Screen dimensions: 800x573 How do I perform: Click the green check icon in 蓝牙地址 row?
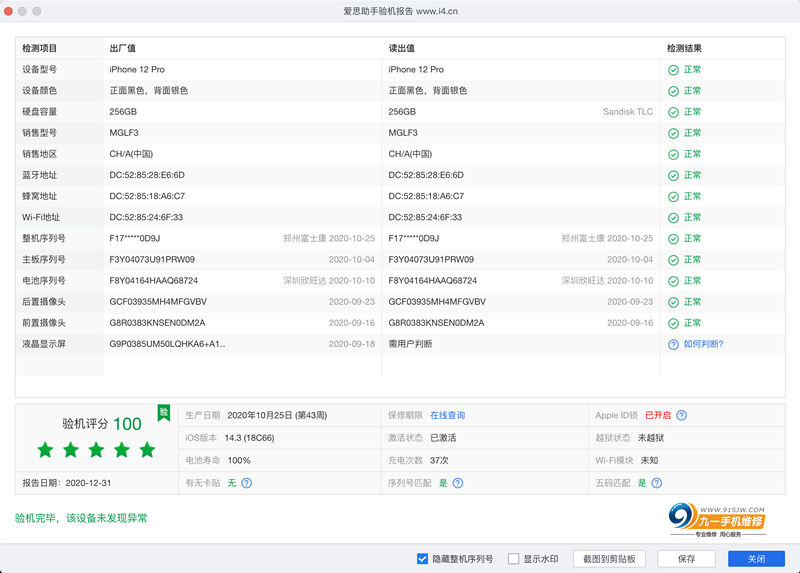click(673, 176)
